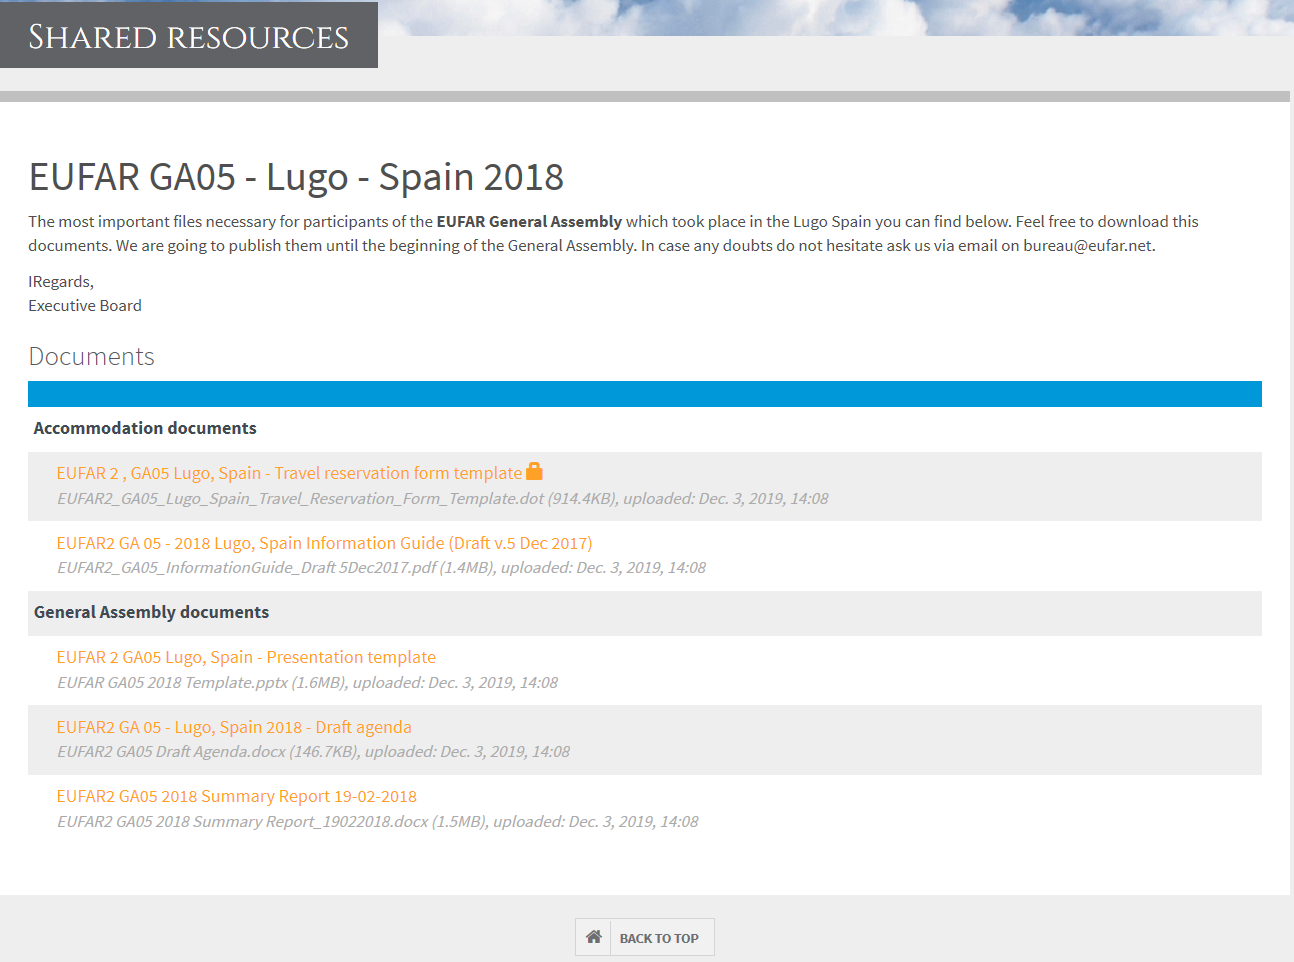Click the InformationGuide_Draft 5Dec2017.pdf file name
This screenshot has width=1294, height=962.
pos(247,567)
